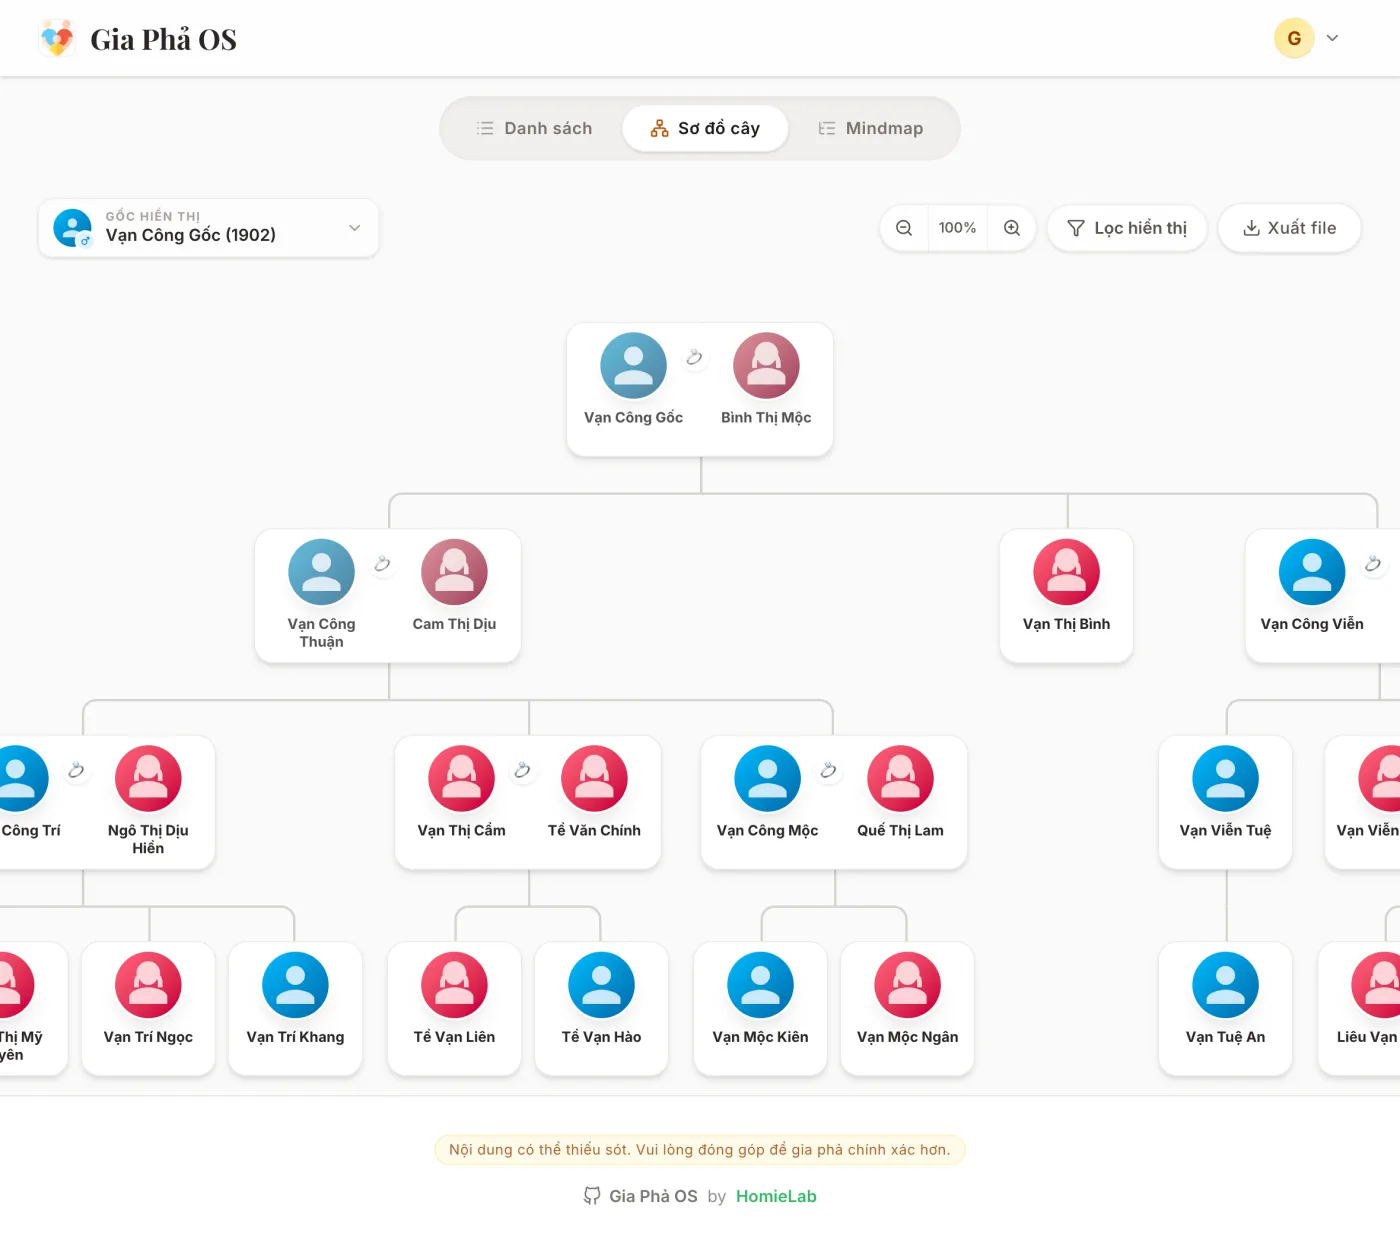
Task: Click the 100% zoom level indicator
Action: (957, 228)
